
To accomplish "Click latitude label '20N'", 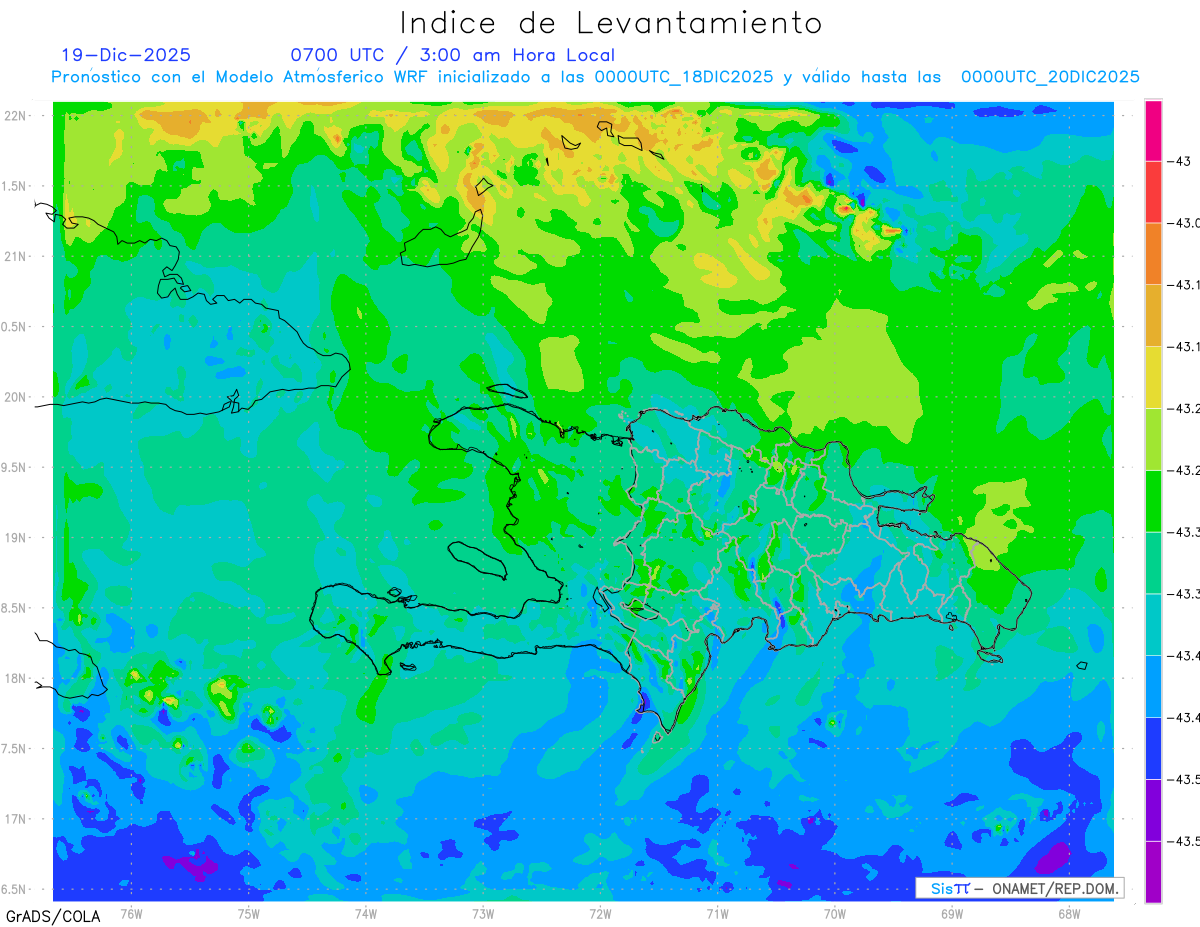I will tap(17, 397).
